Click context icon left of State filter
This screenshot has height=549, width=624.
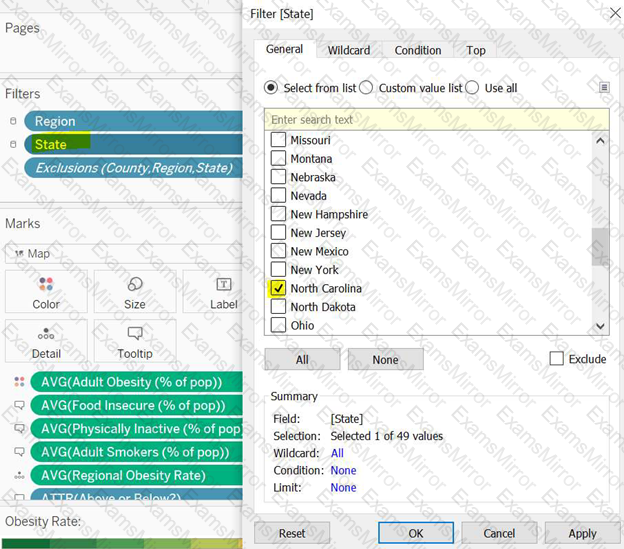tap(13, 144)
